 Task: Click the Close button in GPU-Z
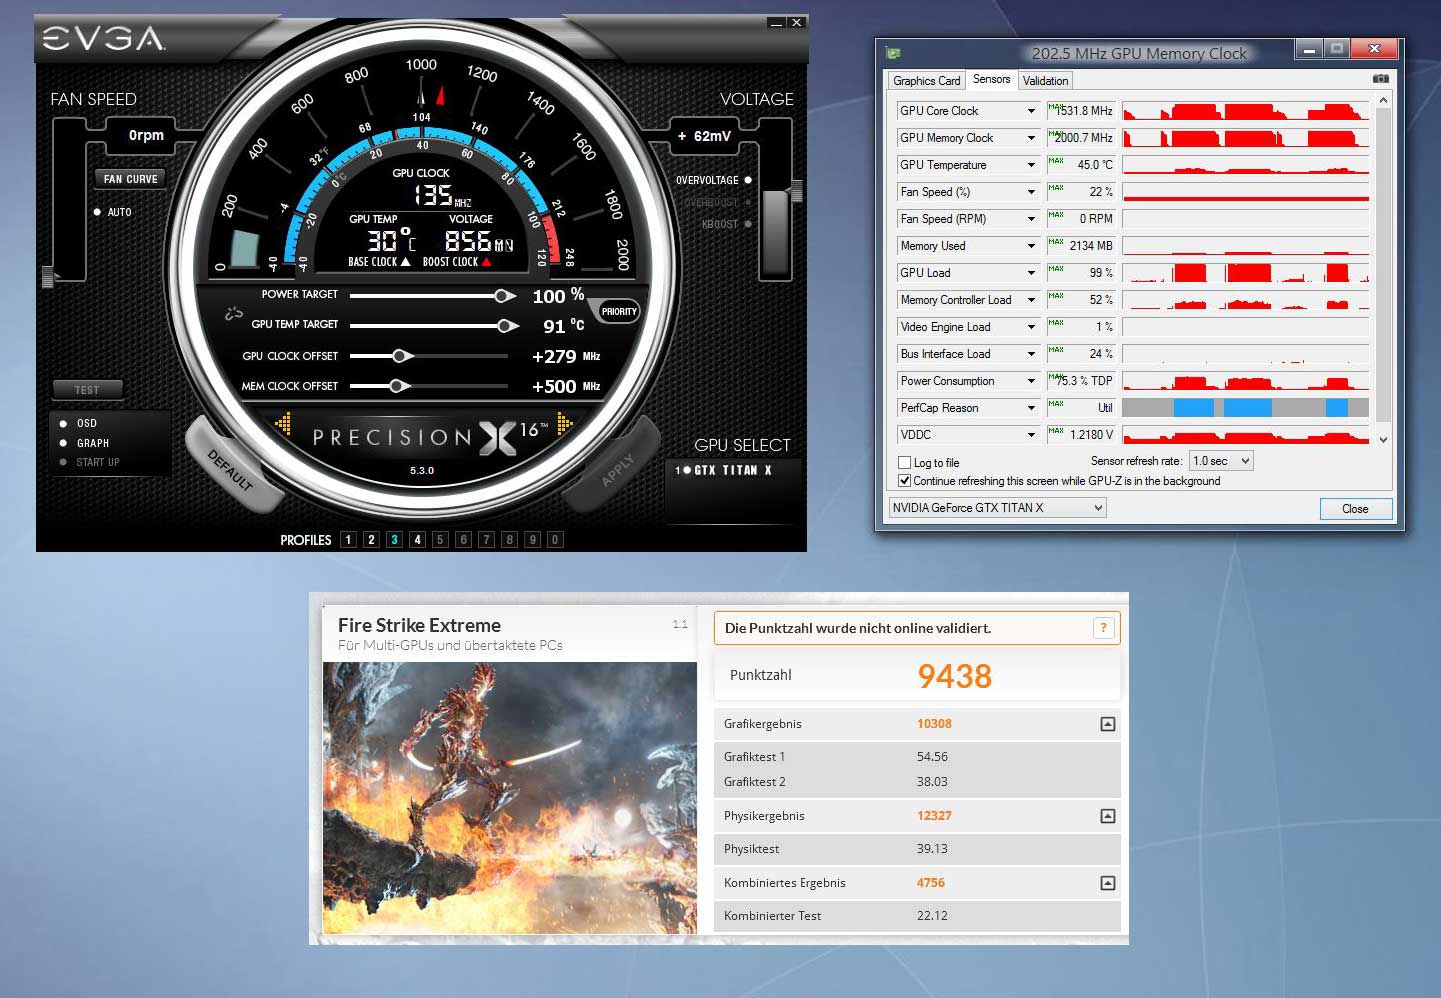click(1355, 509)
